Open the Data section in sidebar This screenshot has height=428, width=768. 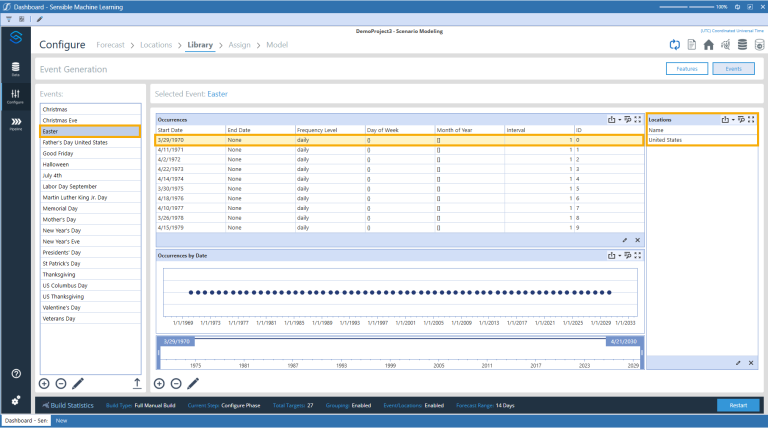point(15,69)
